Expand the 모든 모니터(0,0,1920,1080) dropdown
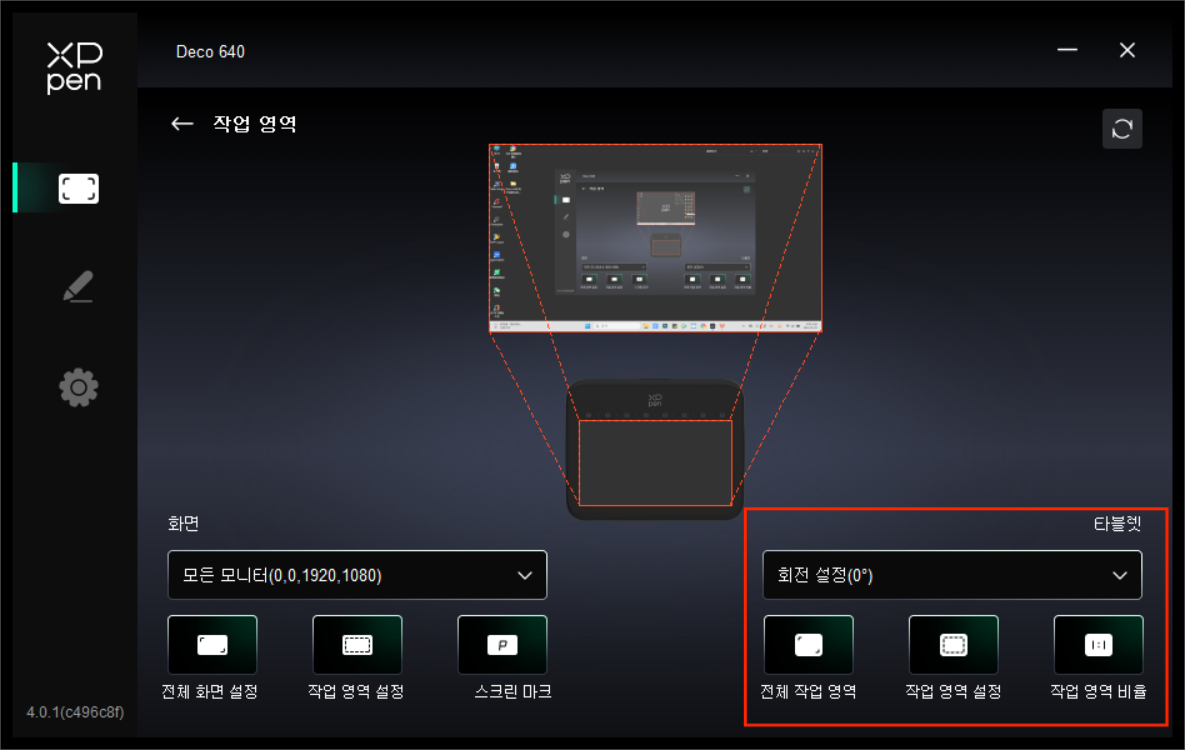The image size is (1185, 750). pos(357,575)
